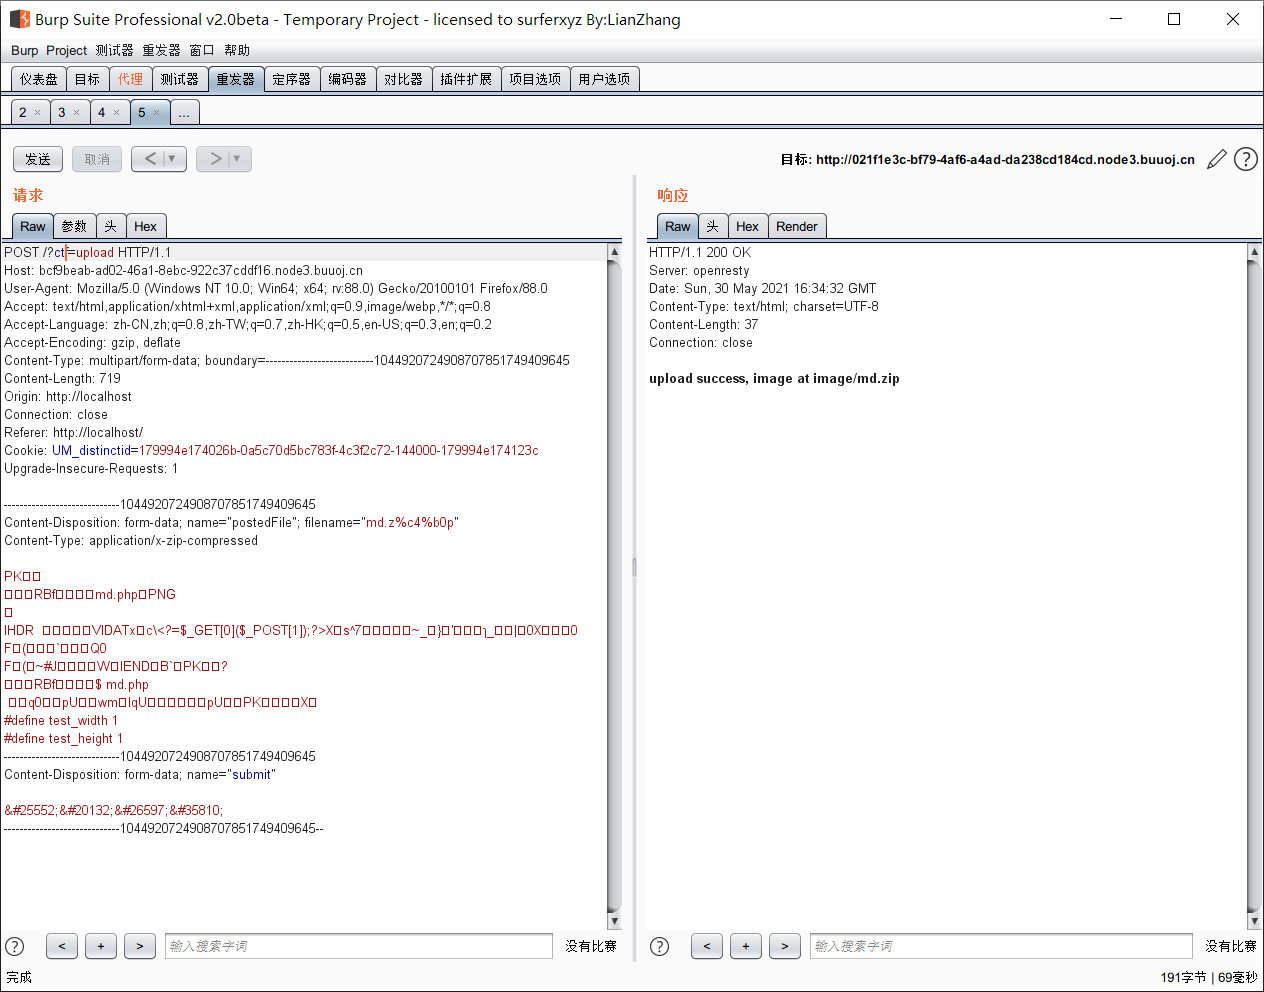
Task: Switch to the 插件扩展 tab
Action: pyautogui.click(x=466, y=79)
